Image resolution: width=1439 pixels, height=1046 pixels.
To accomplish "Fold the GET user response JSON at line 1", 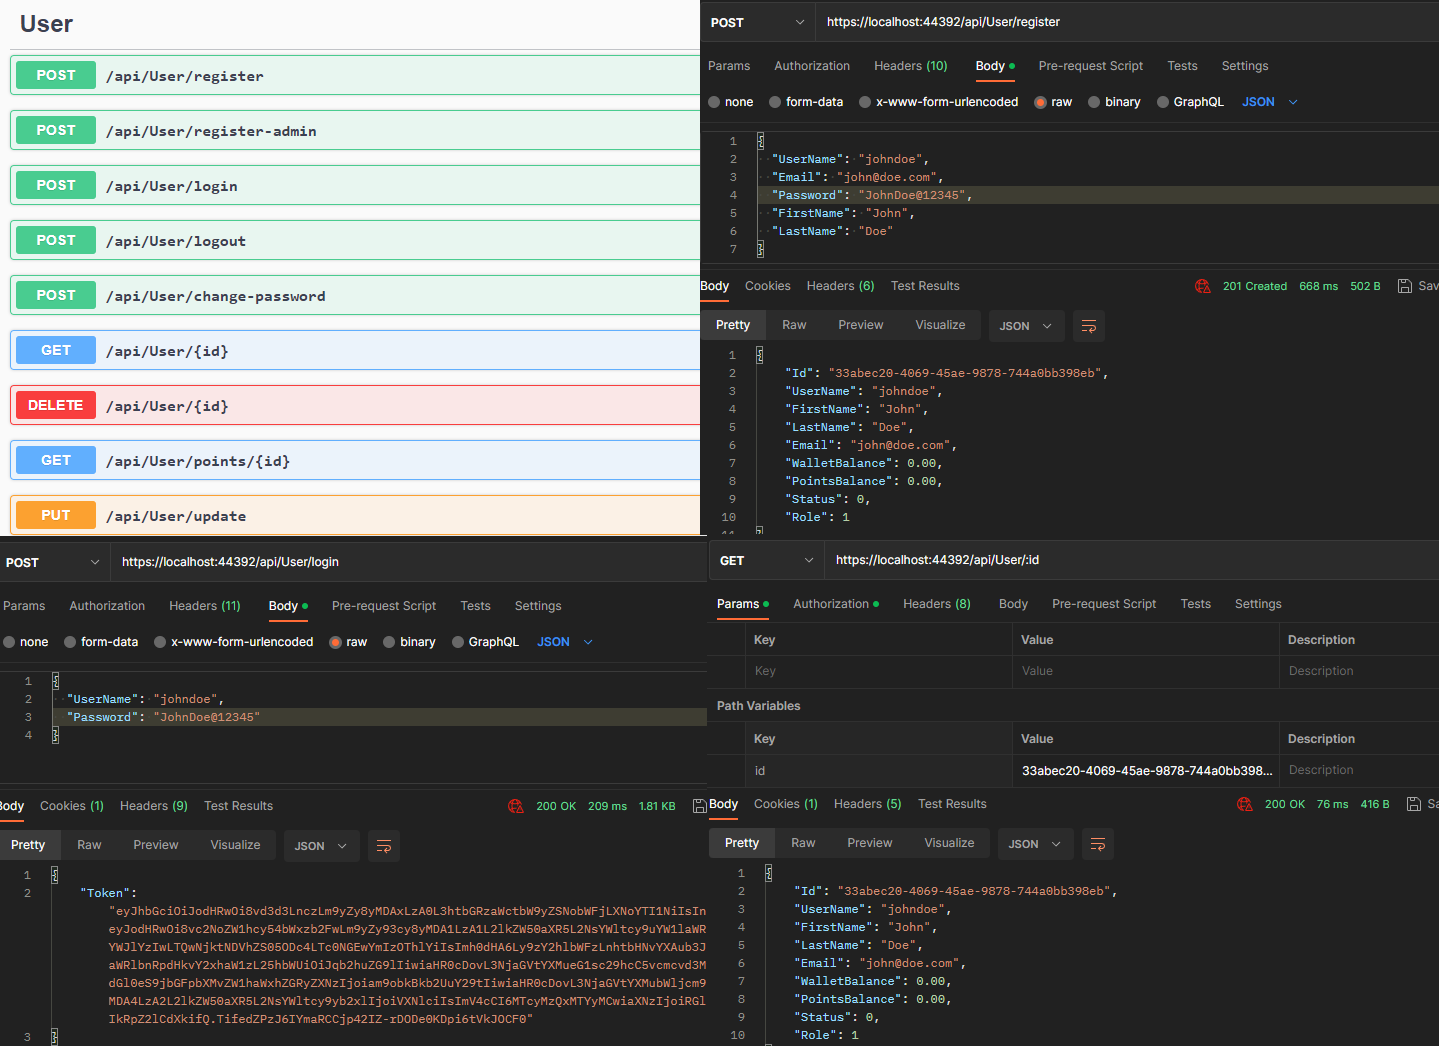I will click(768, 873).
